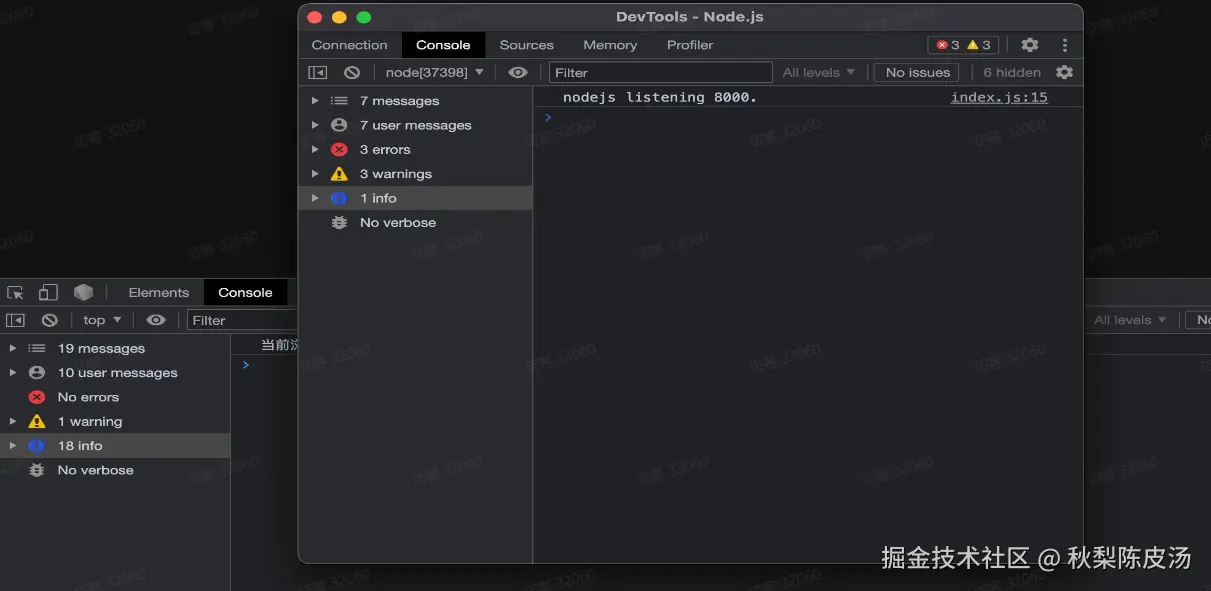
Task: Expand the 19 messages group
Action: tap(13, 348)
